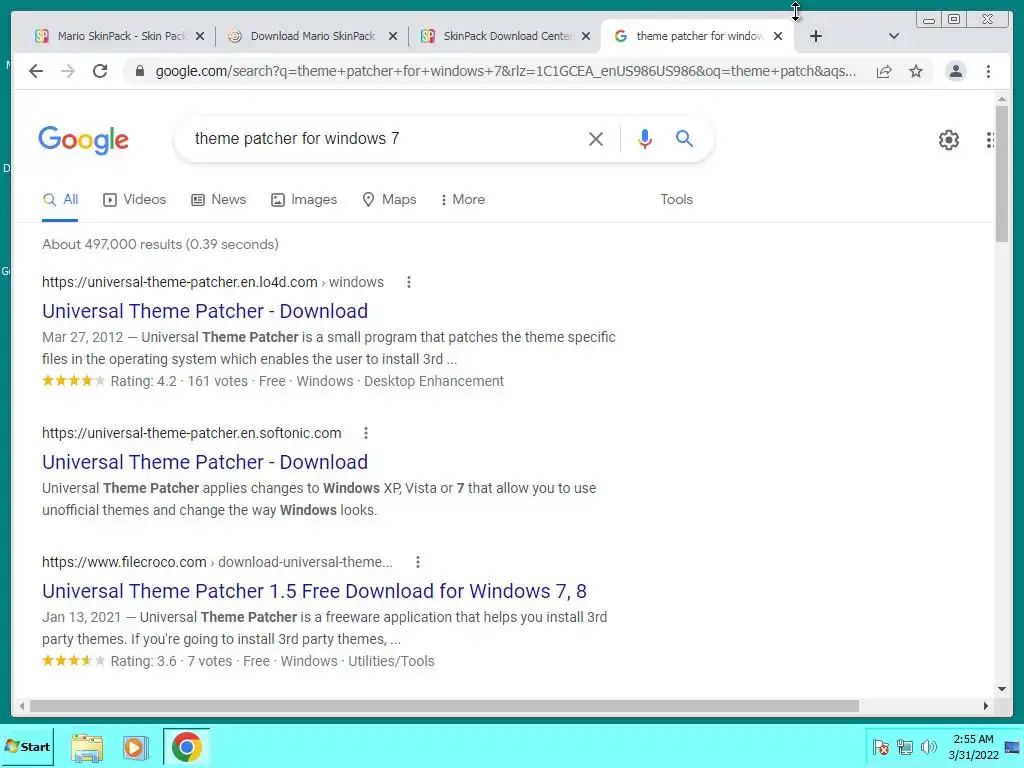Screen dimensions: 1024x768
Task: Open the Windows Start menu
Action: pyautogui.click(x=27, y=747)
